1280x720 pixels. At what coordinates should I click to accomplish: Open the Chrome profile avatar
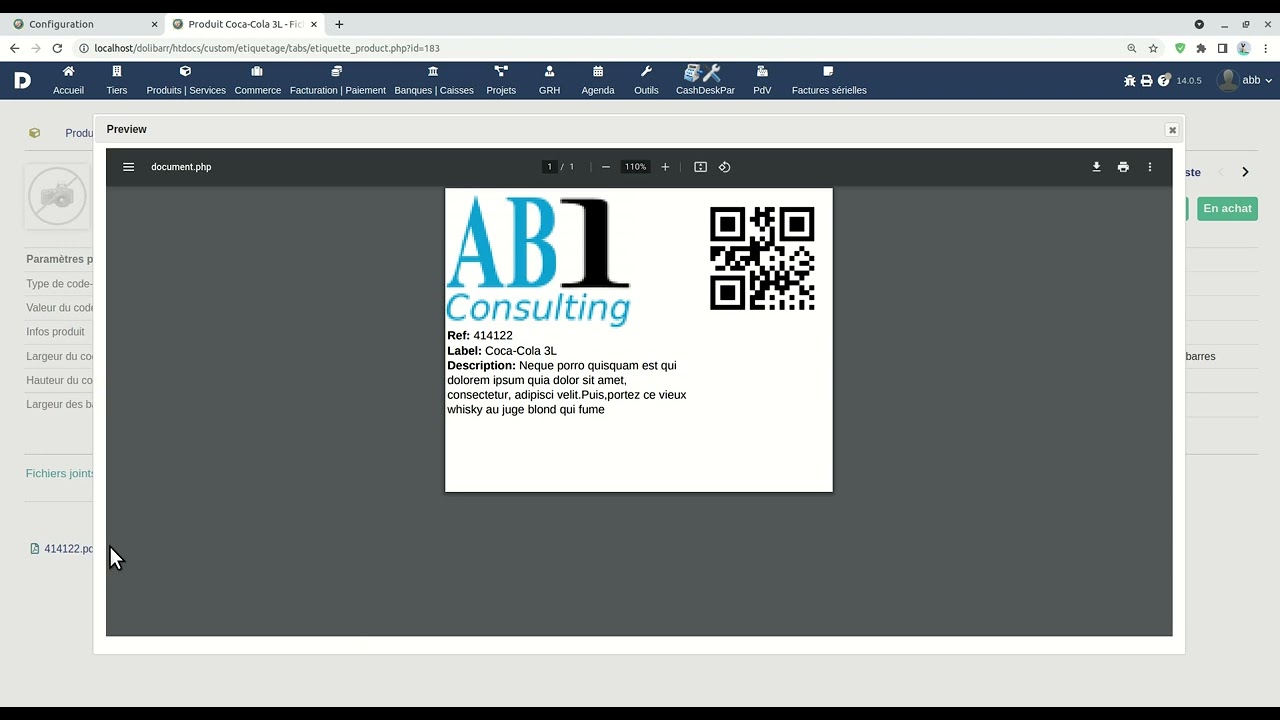(x=1244, y=48)
